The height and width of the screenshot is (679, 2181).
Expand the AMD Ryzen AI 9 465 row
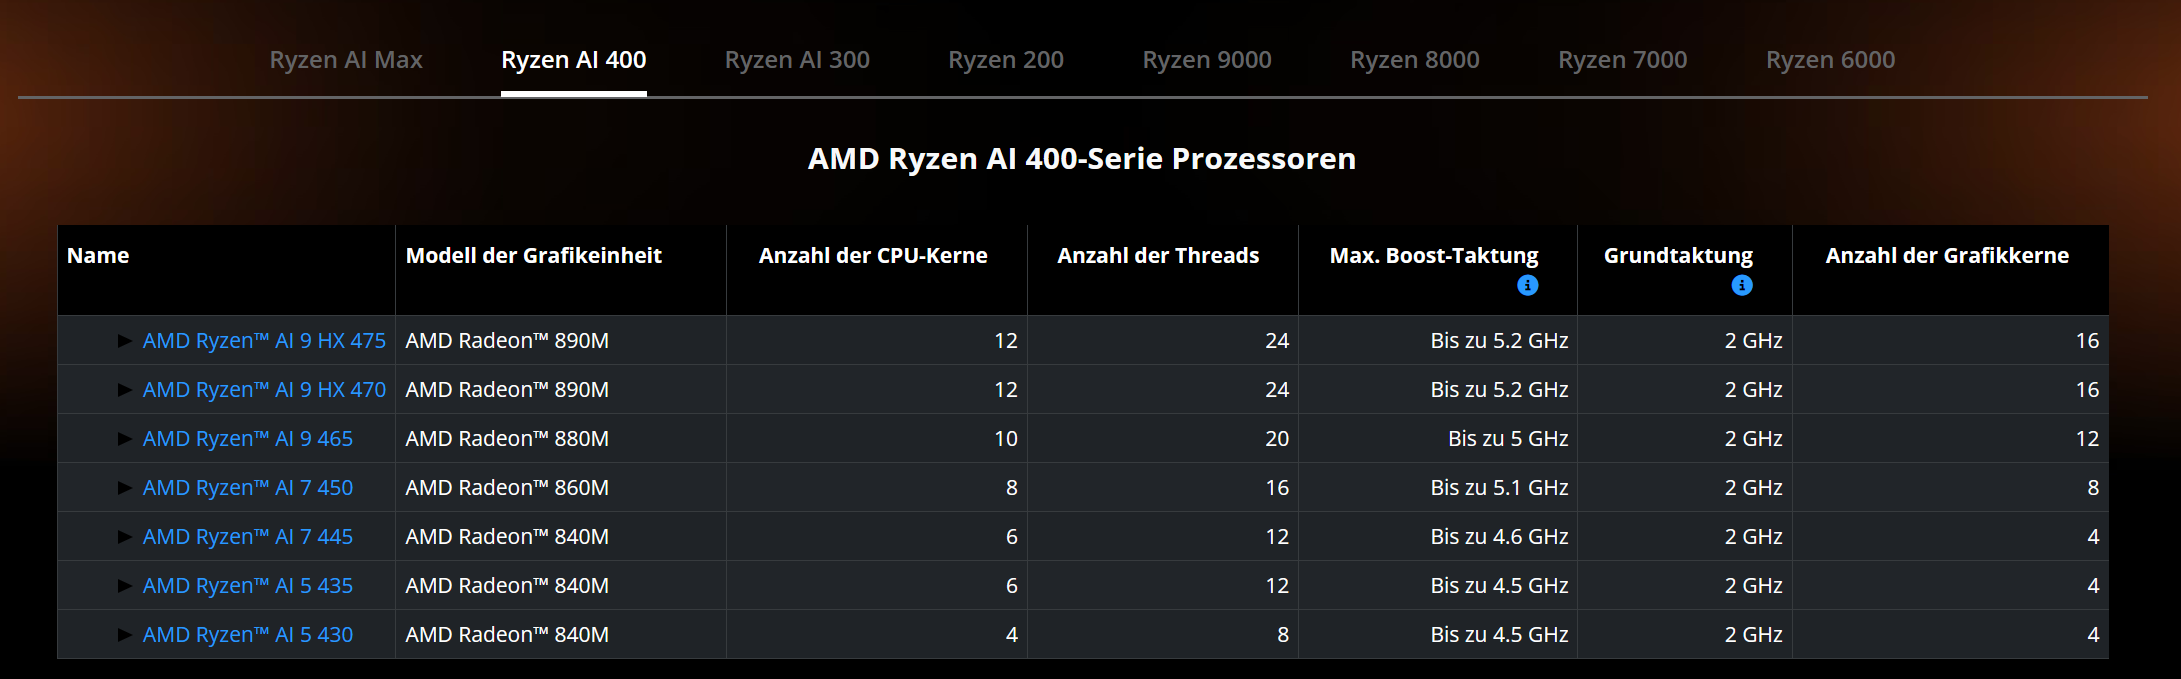click(x=125, y=439)
